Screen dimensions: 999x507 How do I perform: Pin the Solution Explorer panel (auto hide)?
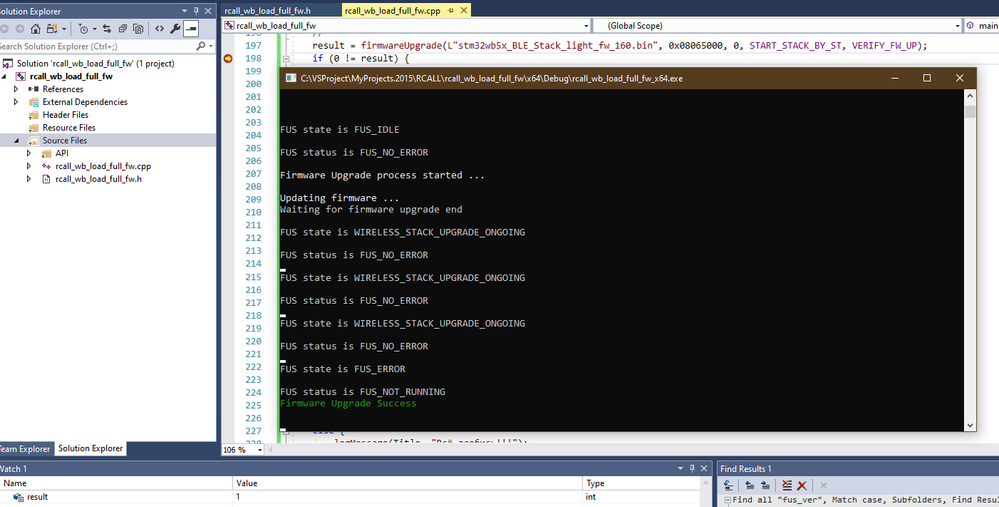(x=196, y=11)
